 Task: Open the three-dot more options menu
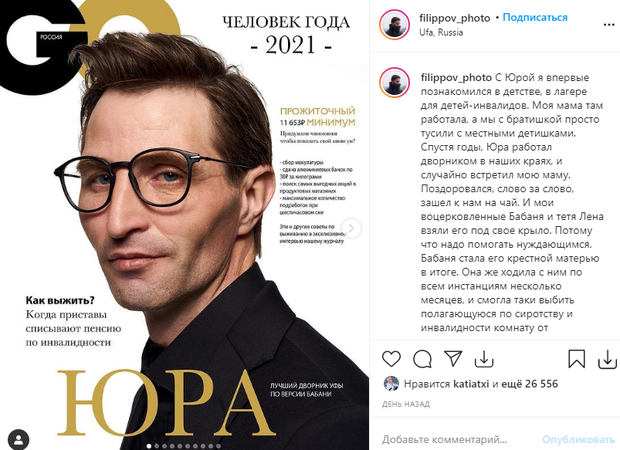point(609,25)
